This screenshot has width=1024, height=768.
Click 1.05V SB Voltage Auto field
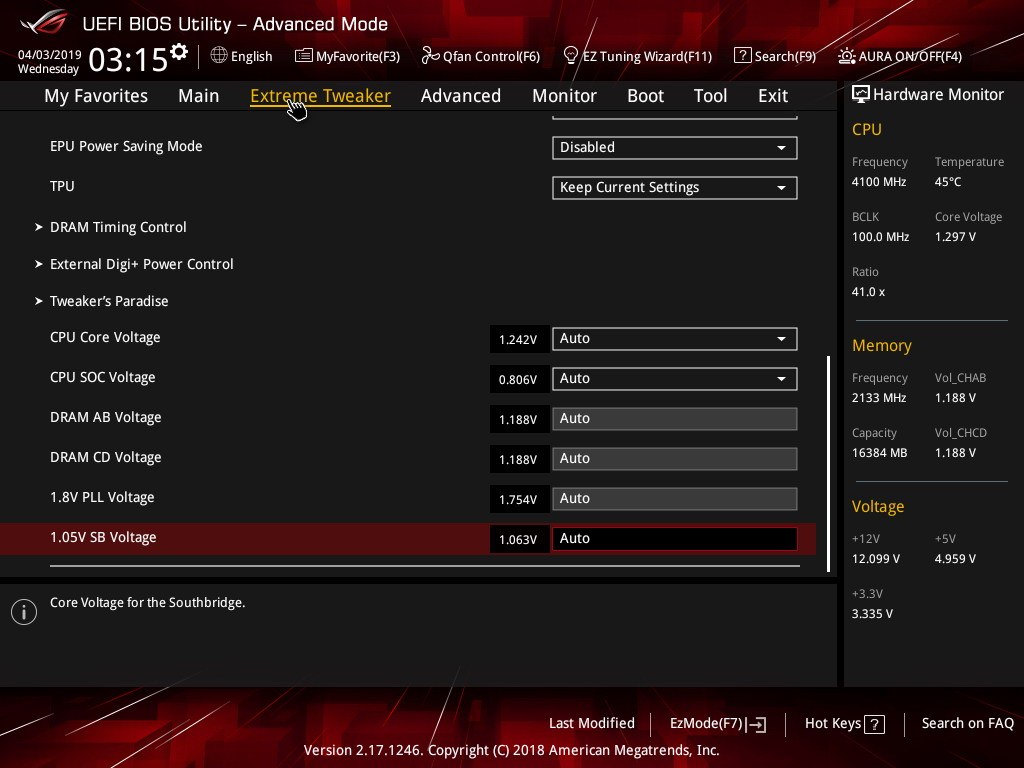click(675, 539)
